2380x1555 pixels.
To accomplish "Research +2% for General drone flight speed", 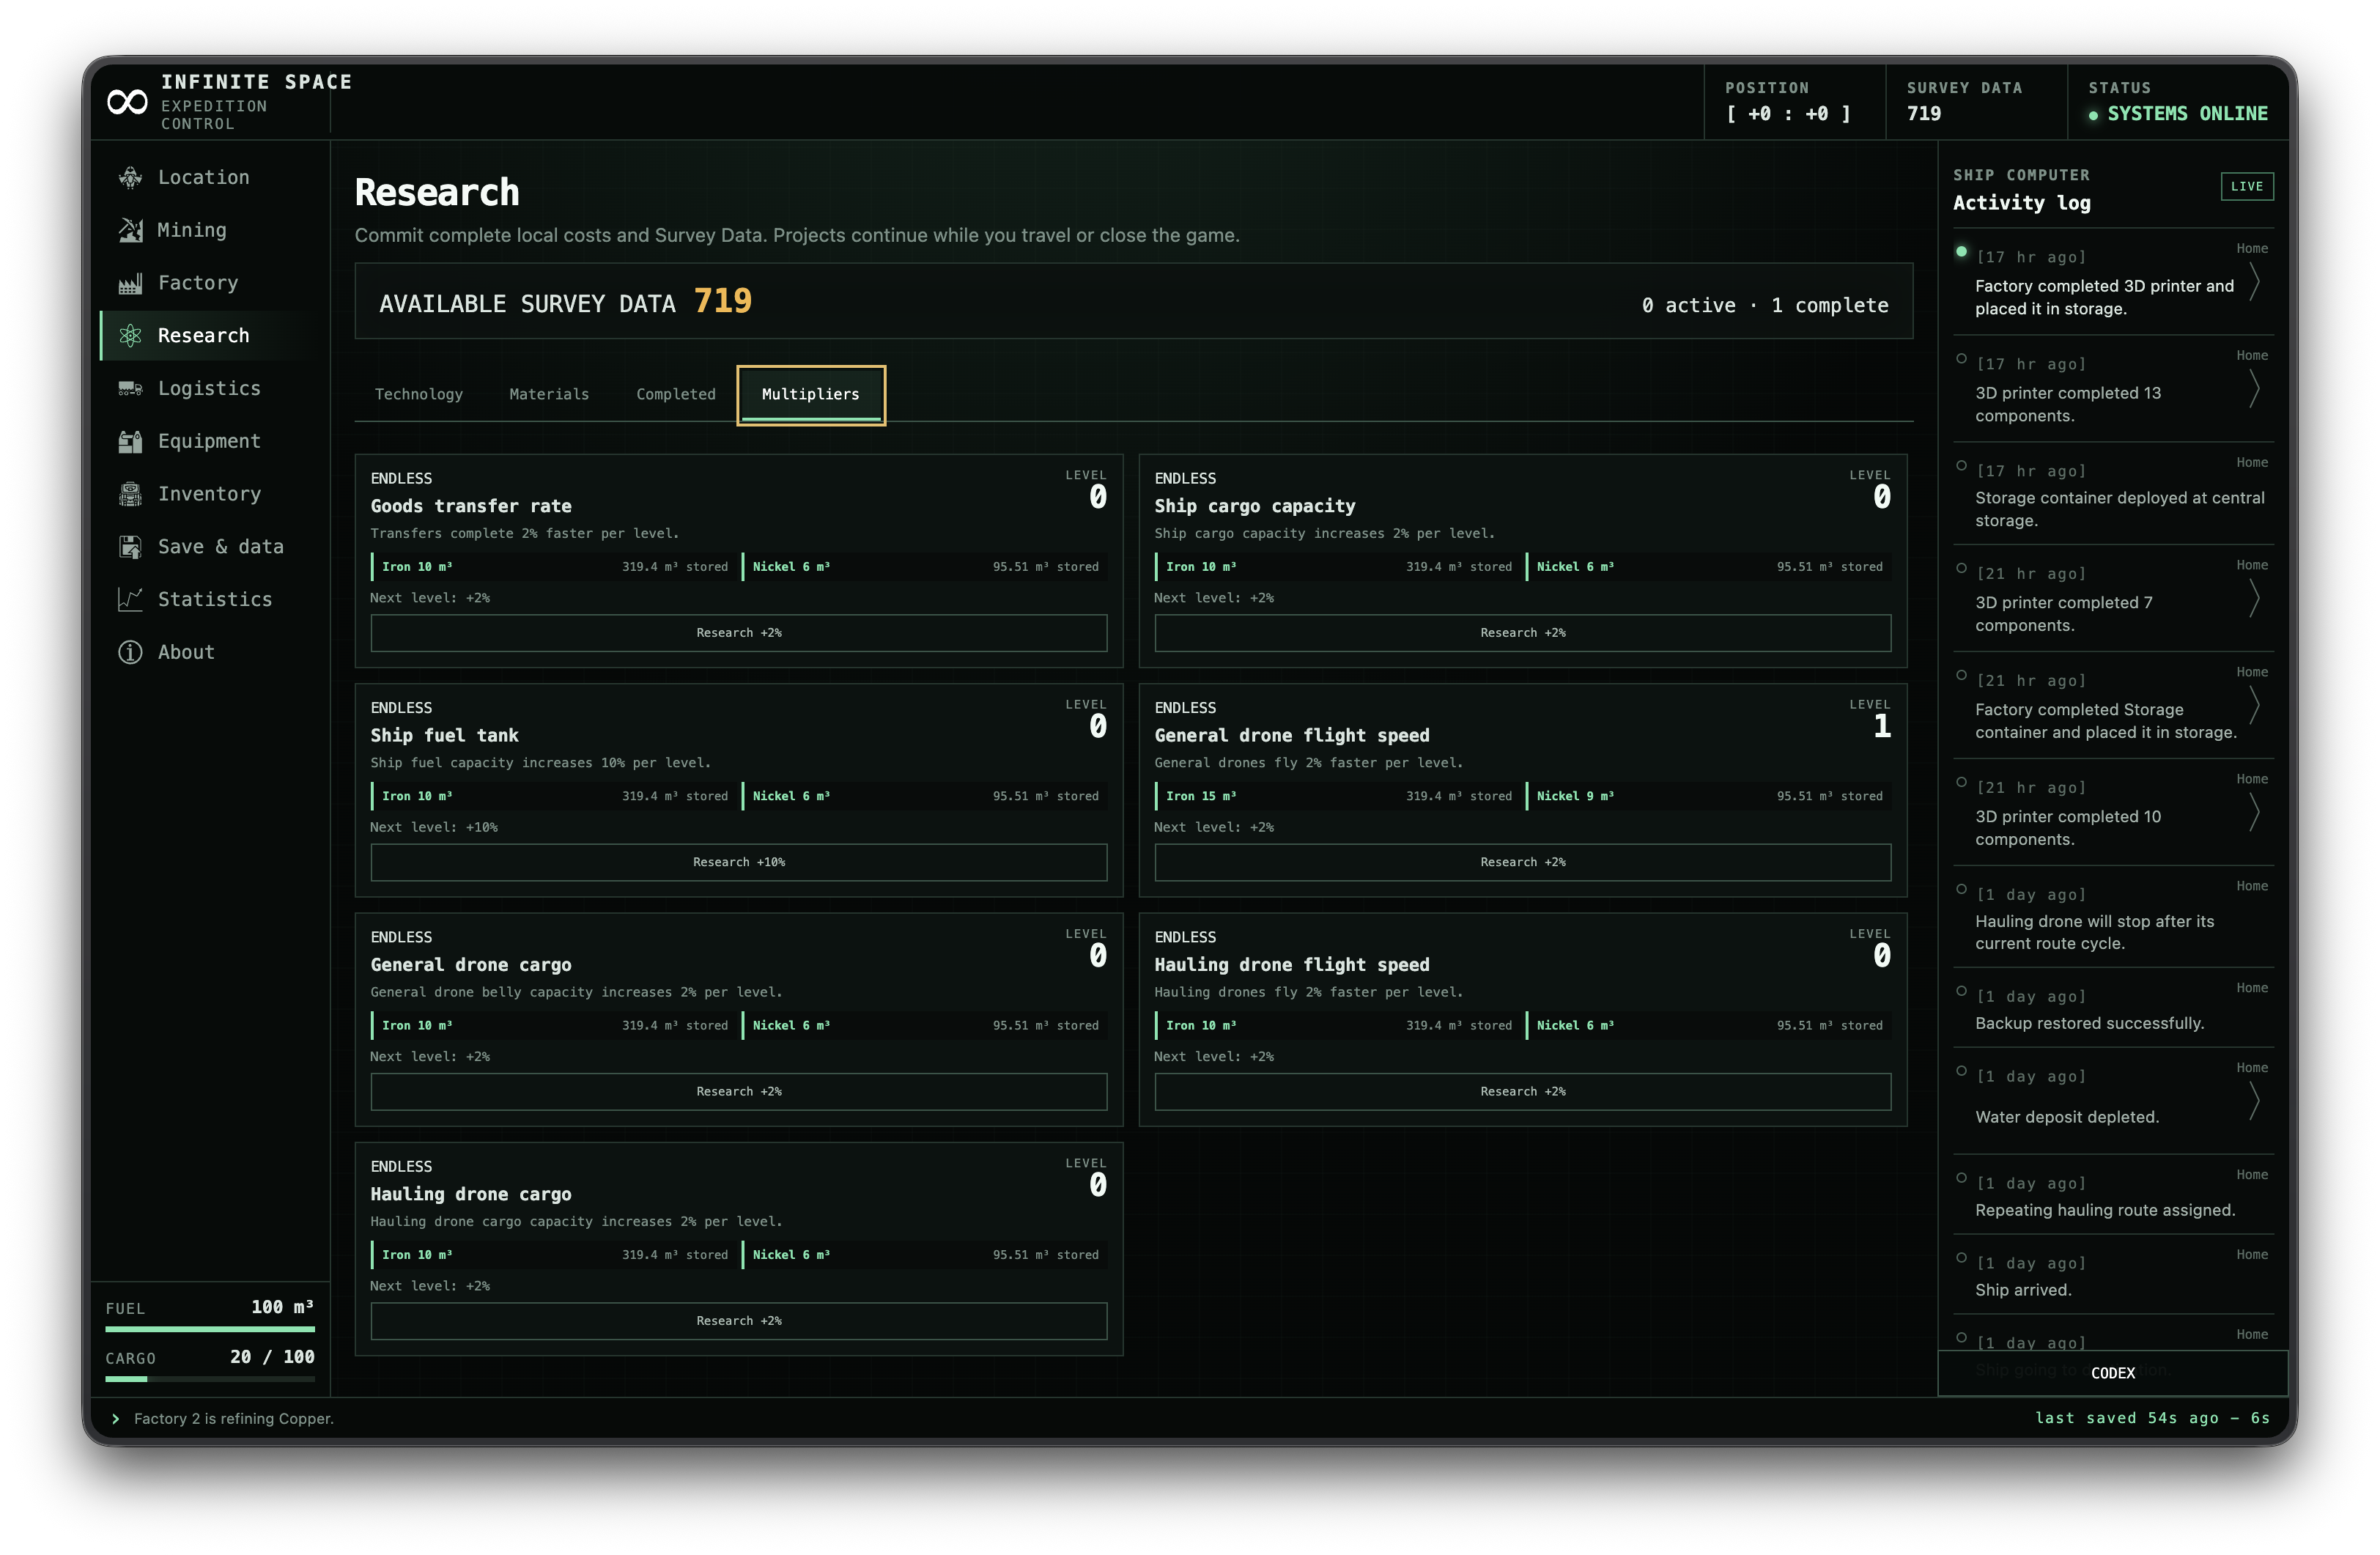I will (1523, 862).
